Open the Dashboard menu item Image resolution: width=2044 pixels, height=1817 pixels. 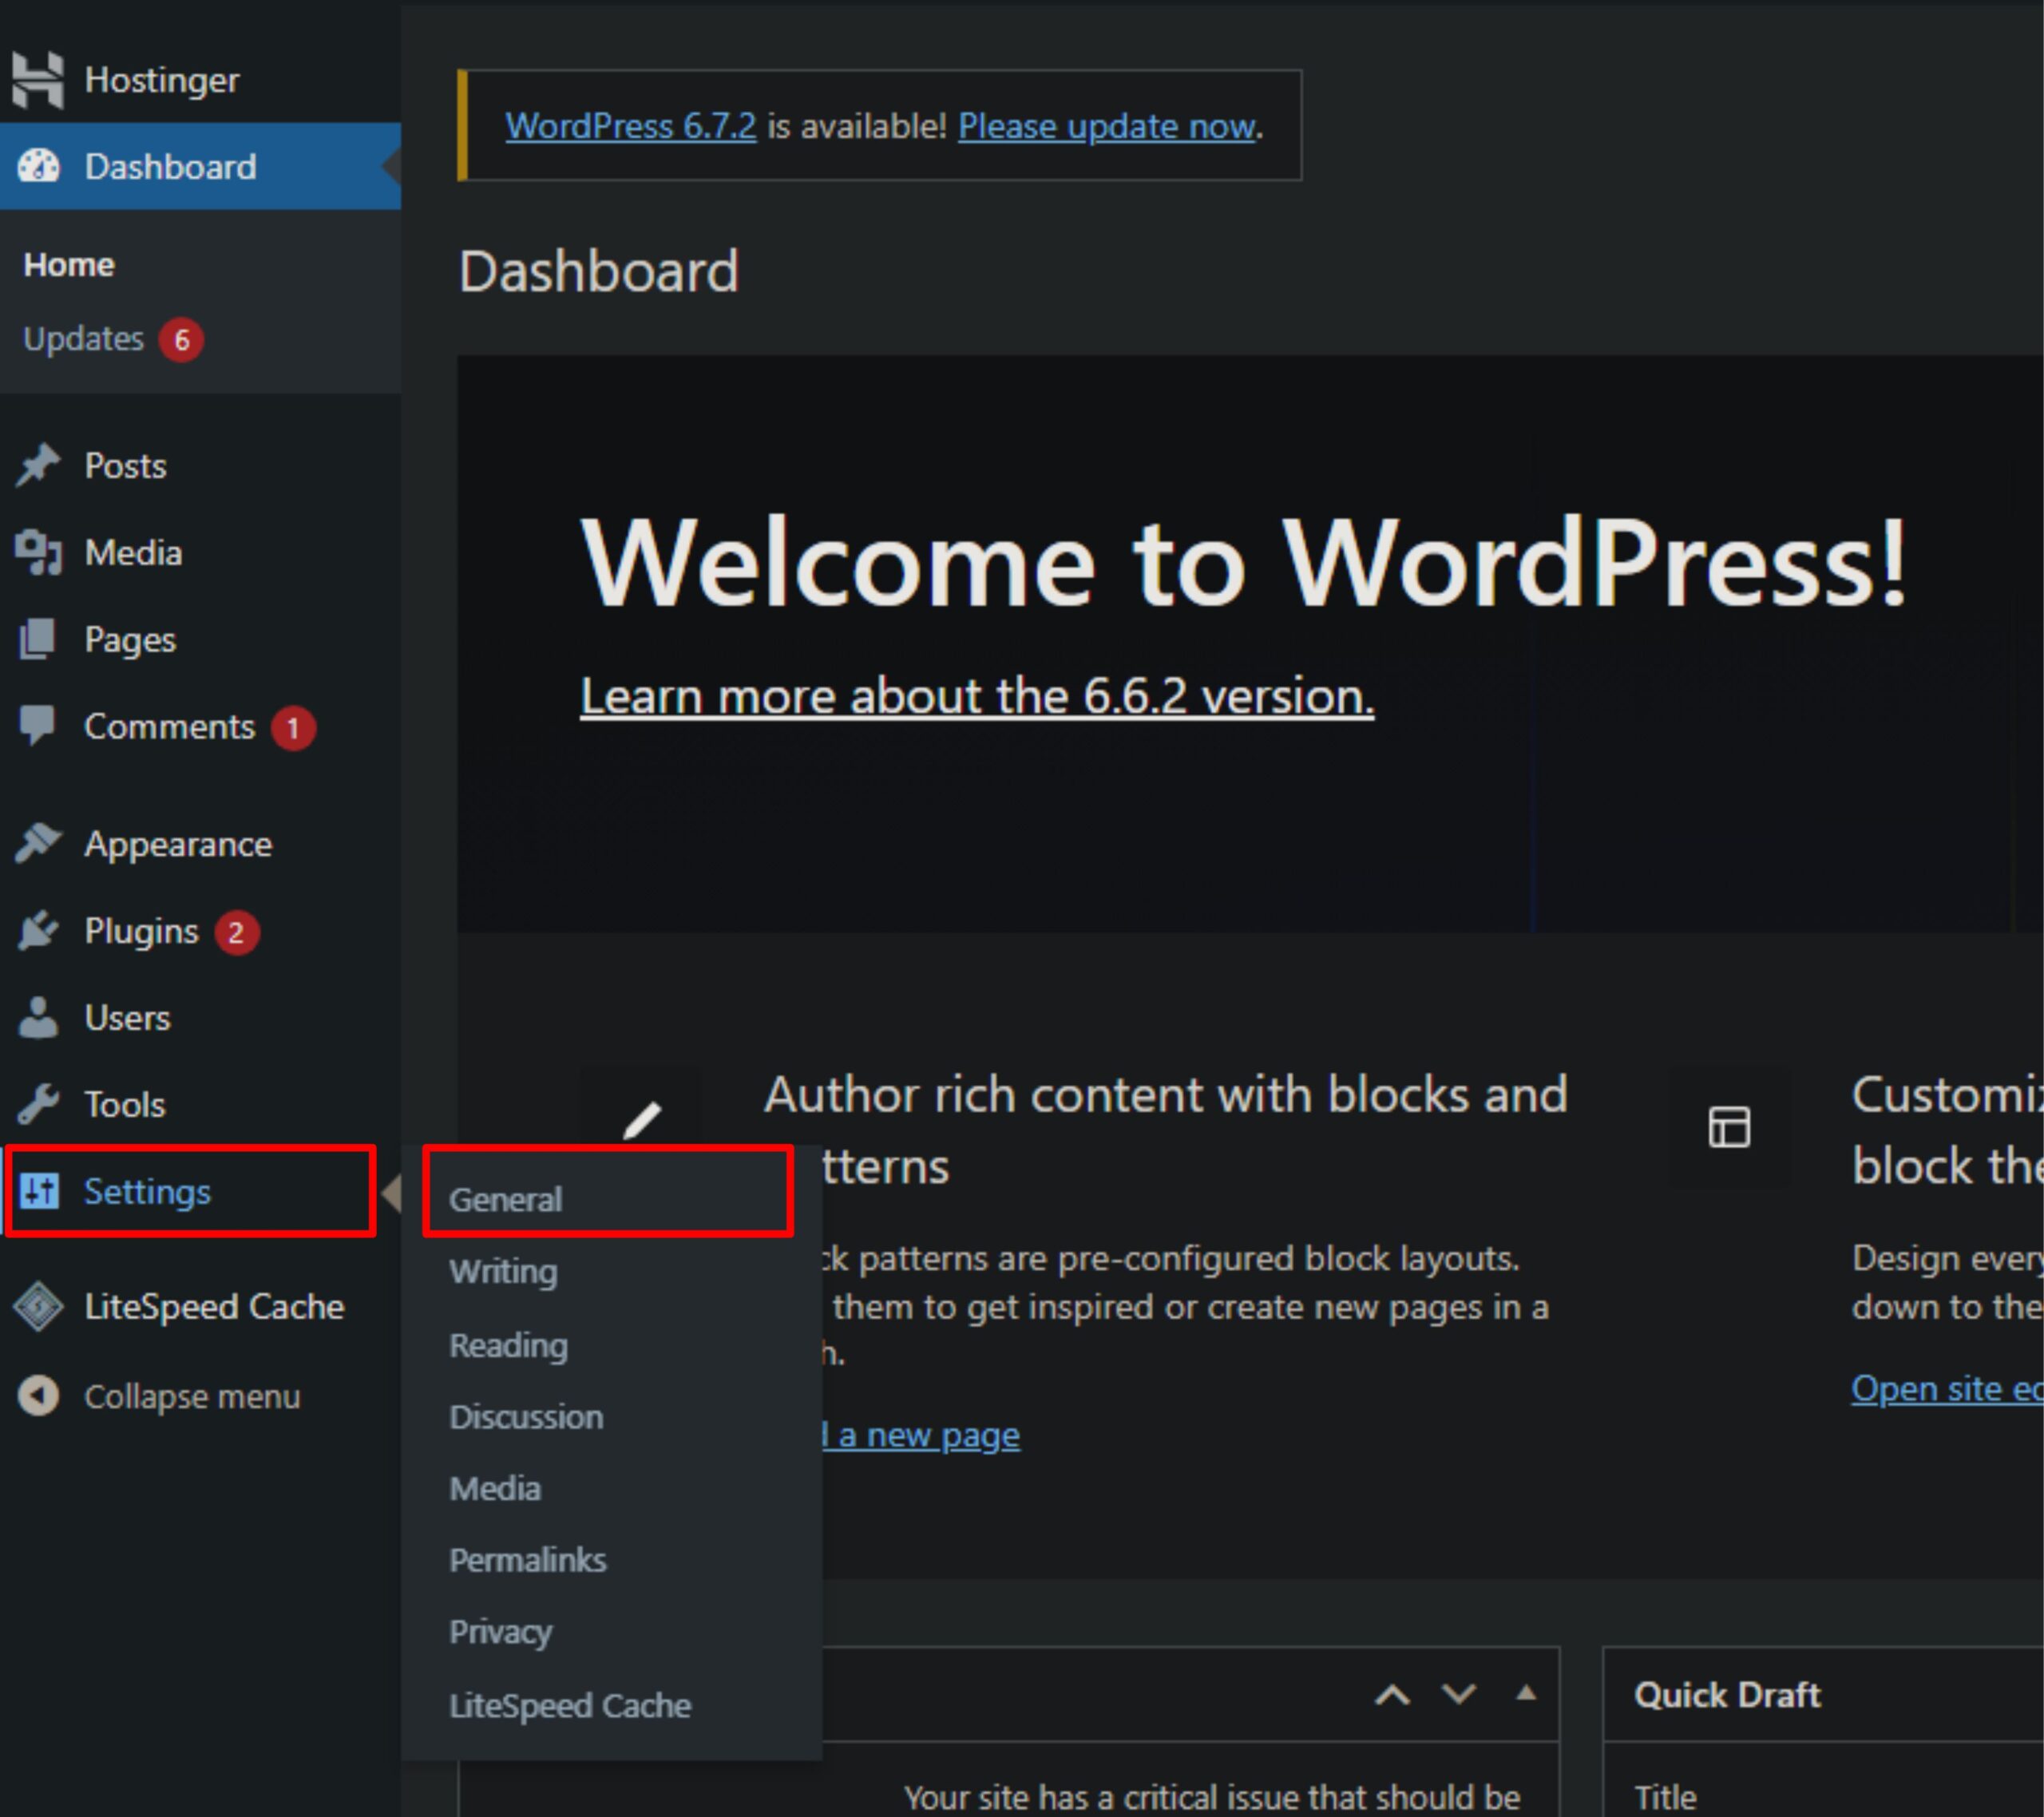point(200,166)
